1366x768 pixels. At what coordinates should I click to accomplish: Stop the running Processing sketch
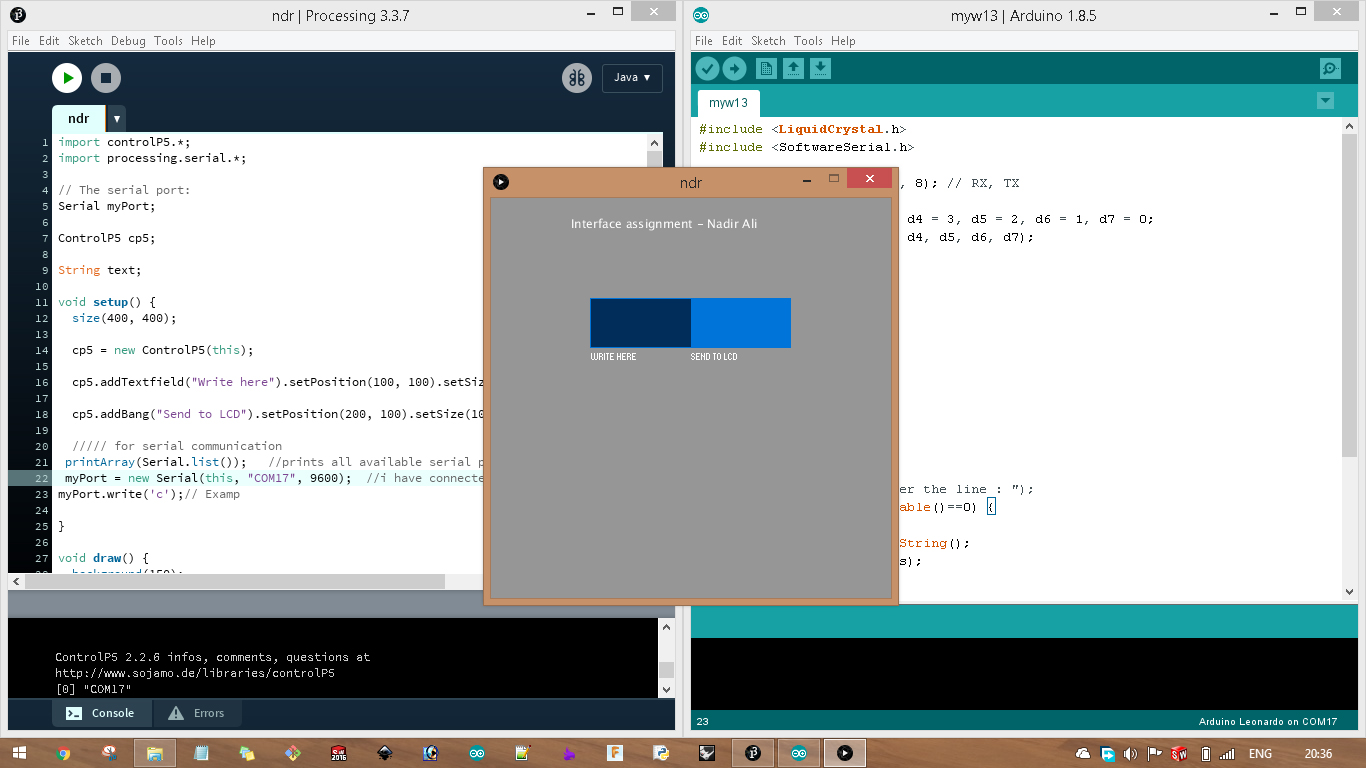click(x=106, y=78)
